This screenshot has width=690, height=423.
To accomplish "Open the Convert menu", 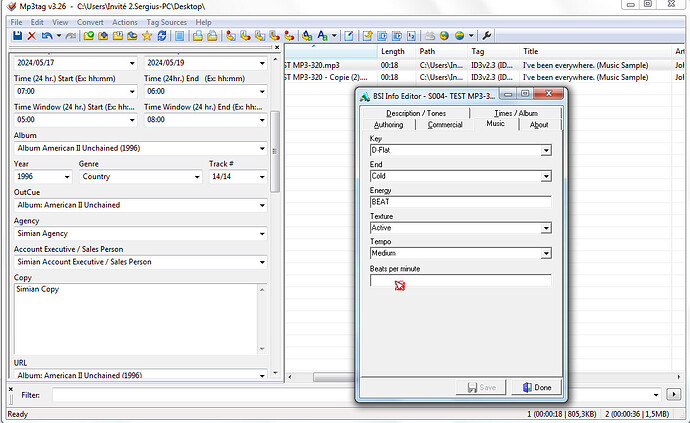I will tap(90, 22).
